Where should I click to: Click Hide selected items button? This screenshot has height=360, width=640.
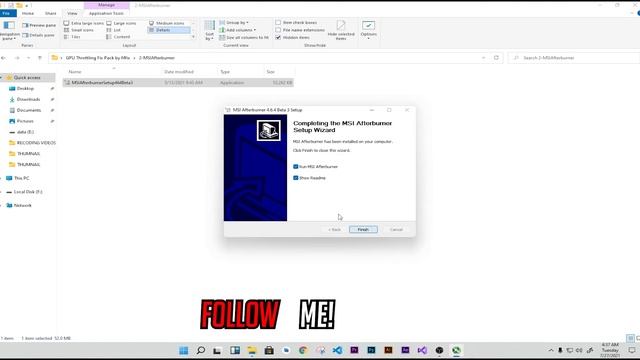tap(341, 30)
